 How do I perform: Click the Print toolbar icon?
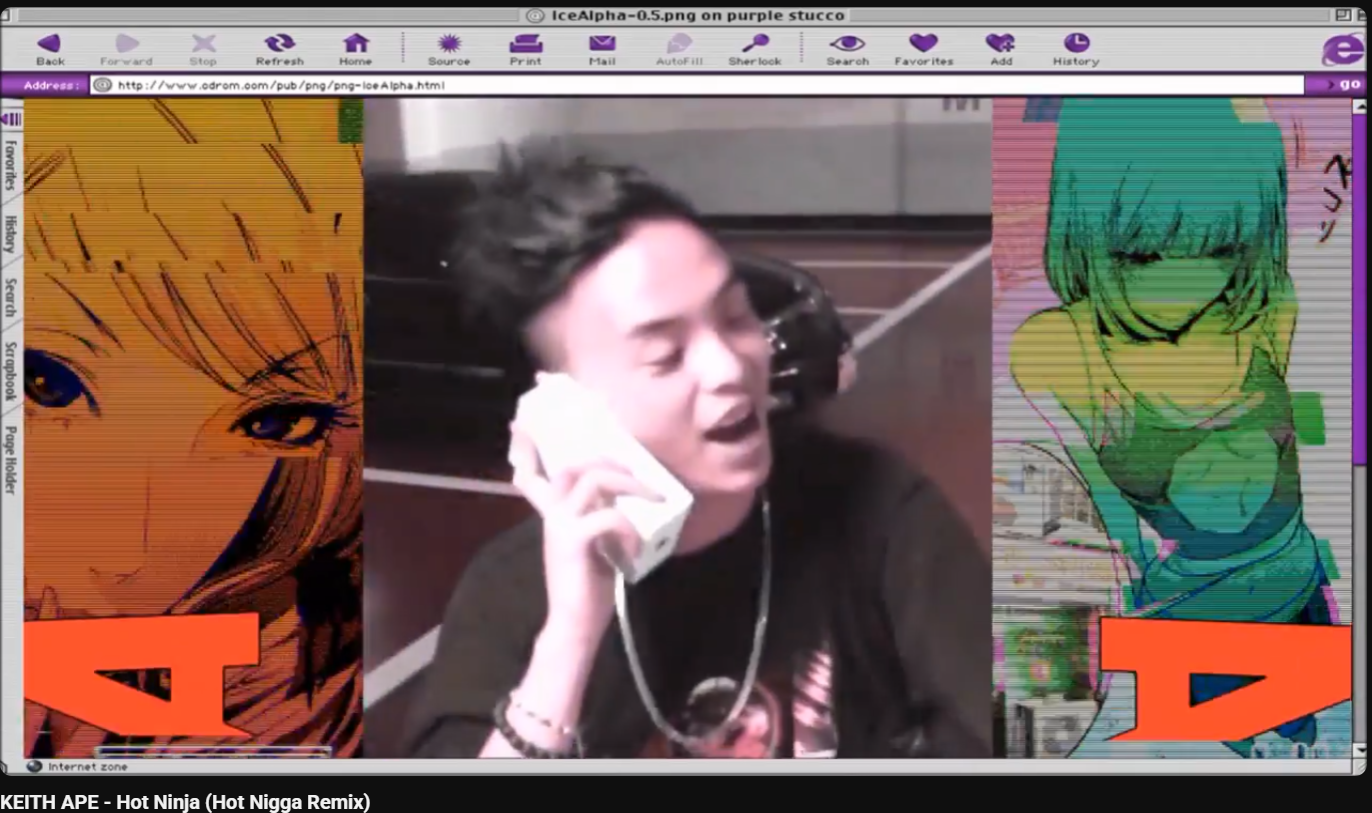click(x=526, y=43)
